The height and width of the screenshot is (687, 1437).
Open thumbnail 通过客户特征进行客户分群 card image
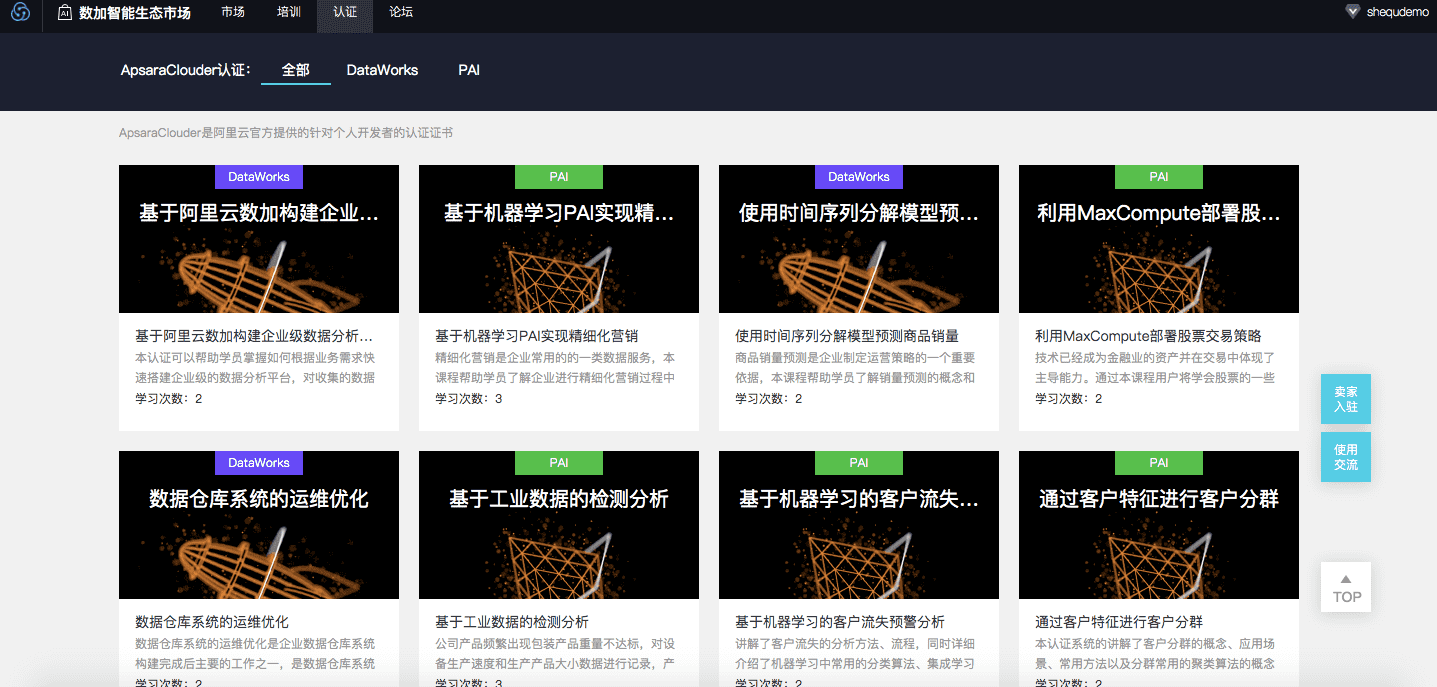pyautogui.click(x=1159, y=525)
